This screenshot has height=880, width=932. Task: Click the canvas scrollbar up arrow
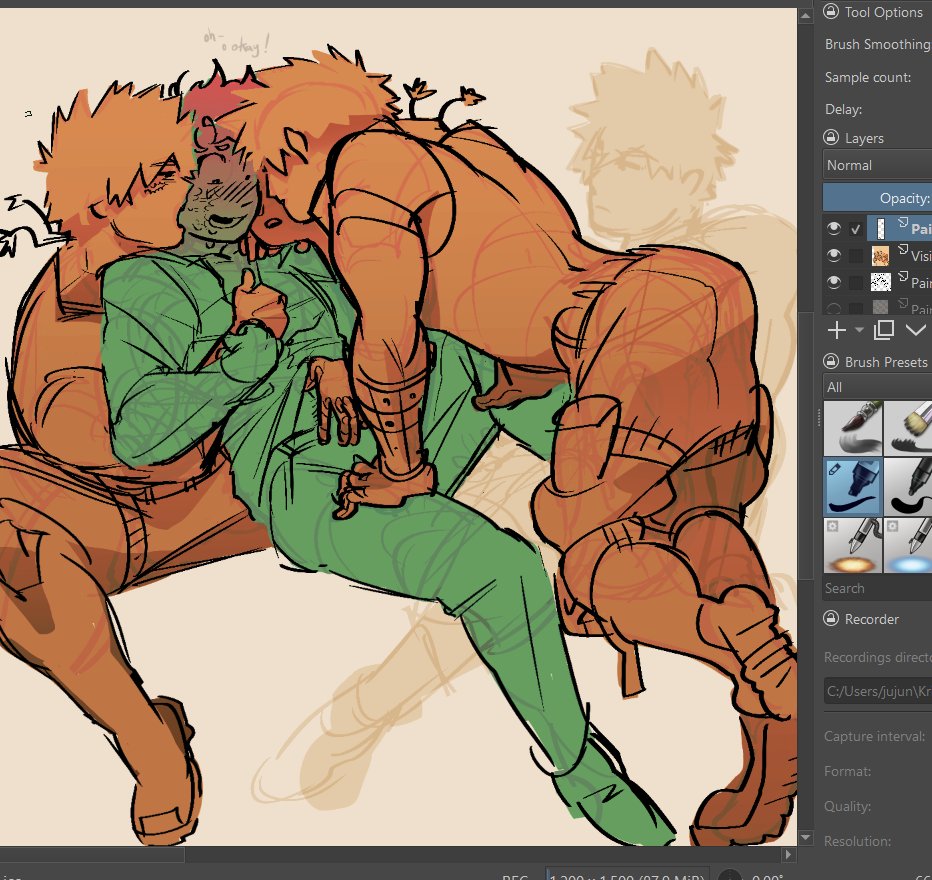[805, 17]
